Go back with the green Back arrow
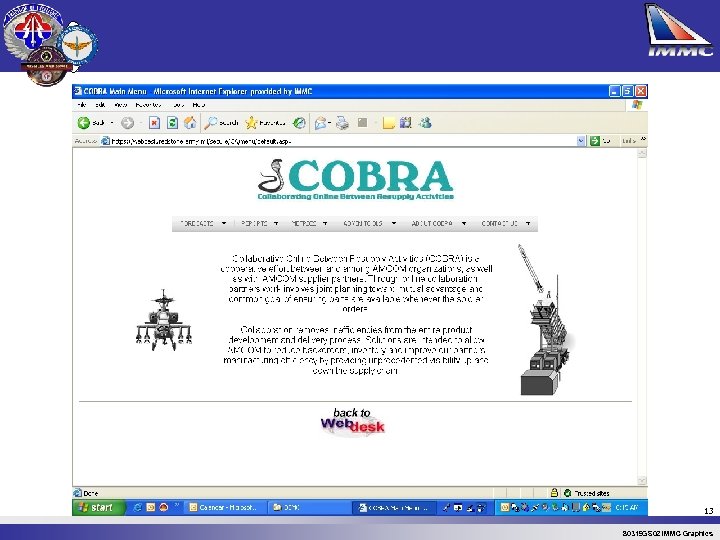720x540 pixels. click(84, 123)
